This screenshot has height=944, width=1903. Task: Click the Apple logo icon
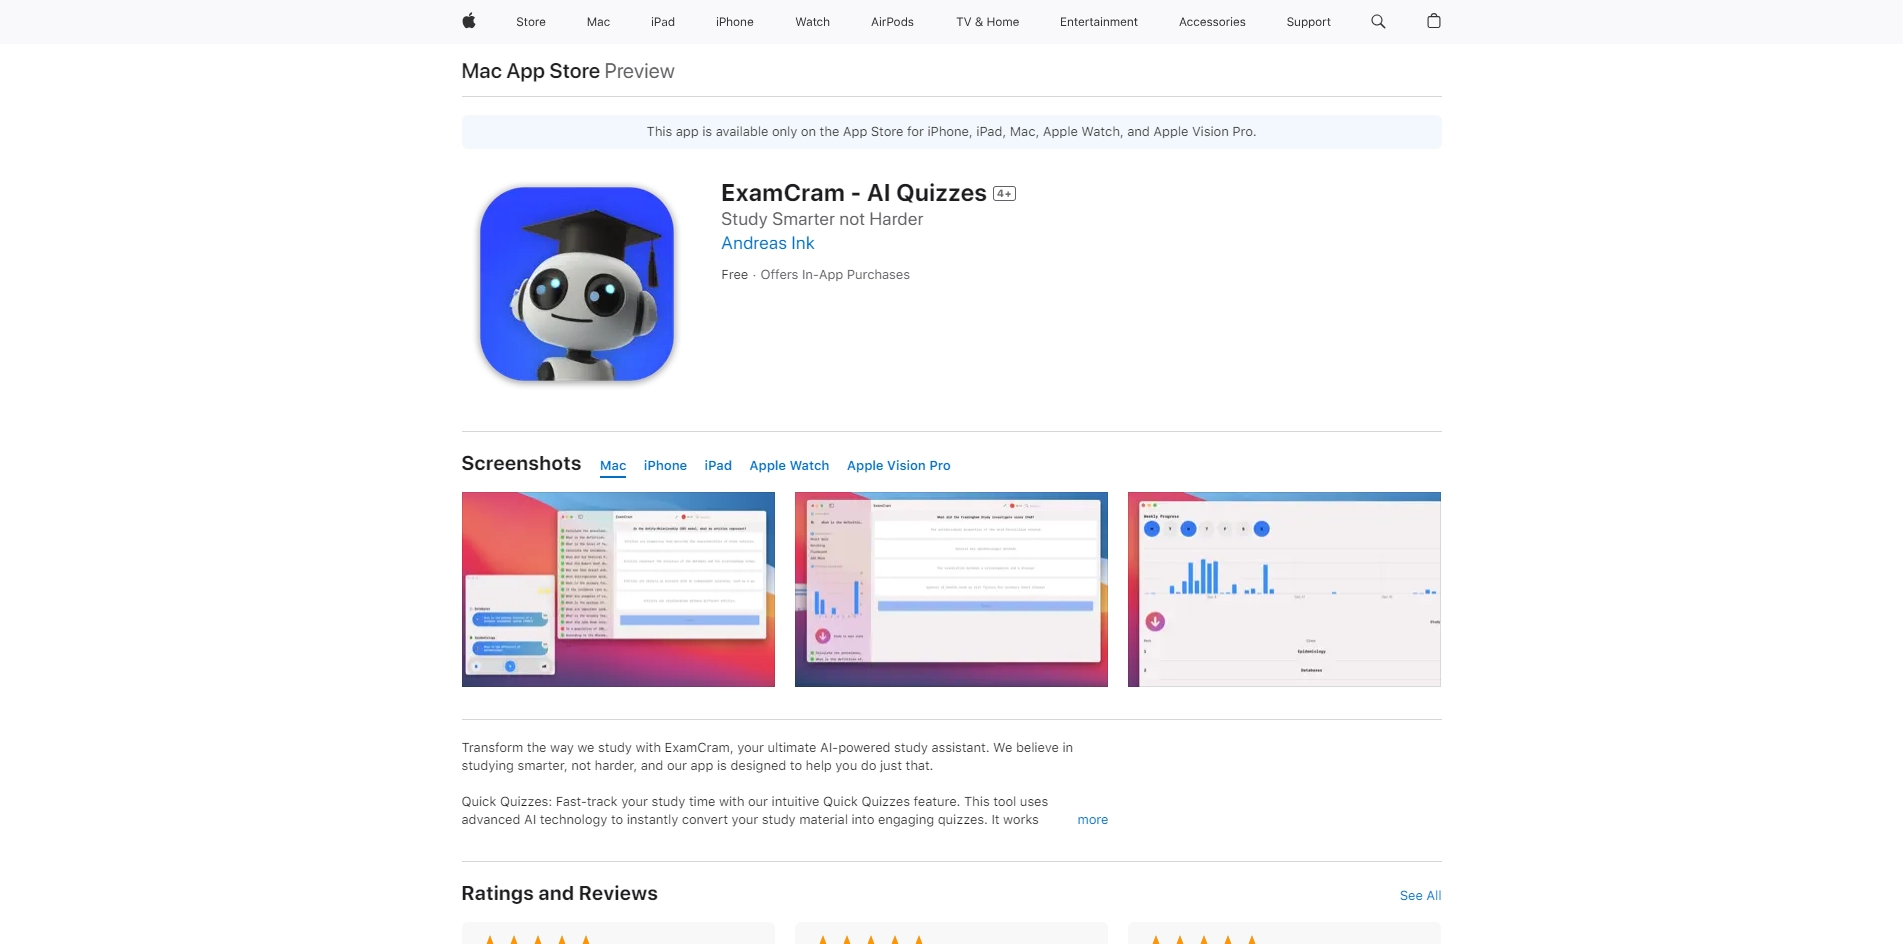coord(468,21)
